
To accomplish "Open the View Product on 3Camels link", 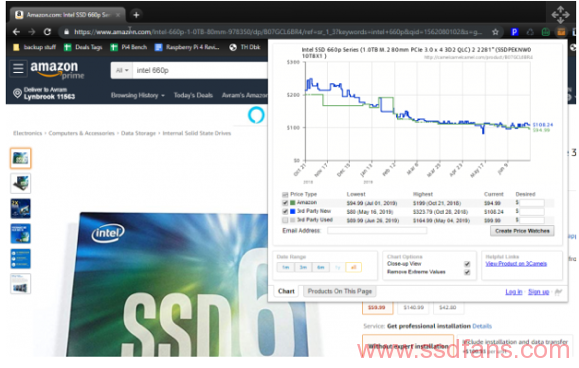I will coord(516,264).
